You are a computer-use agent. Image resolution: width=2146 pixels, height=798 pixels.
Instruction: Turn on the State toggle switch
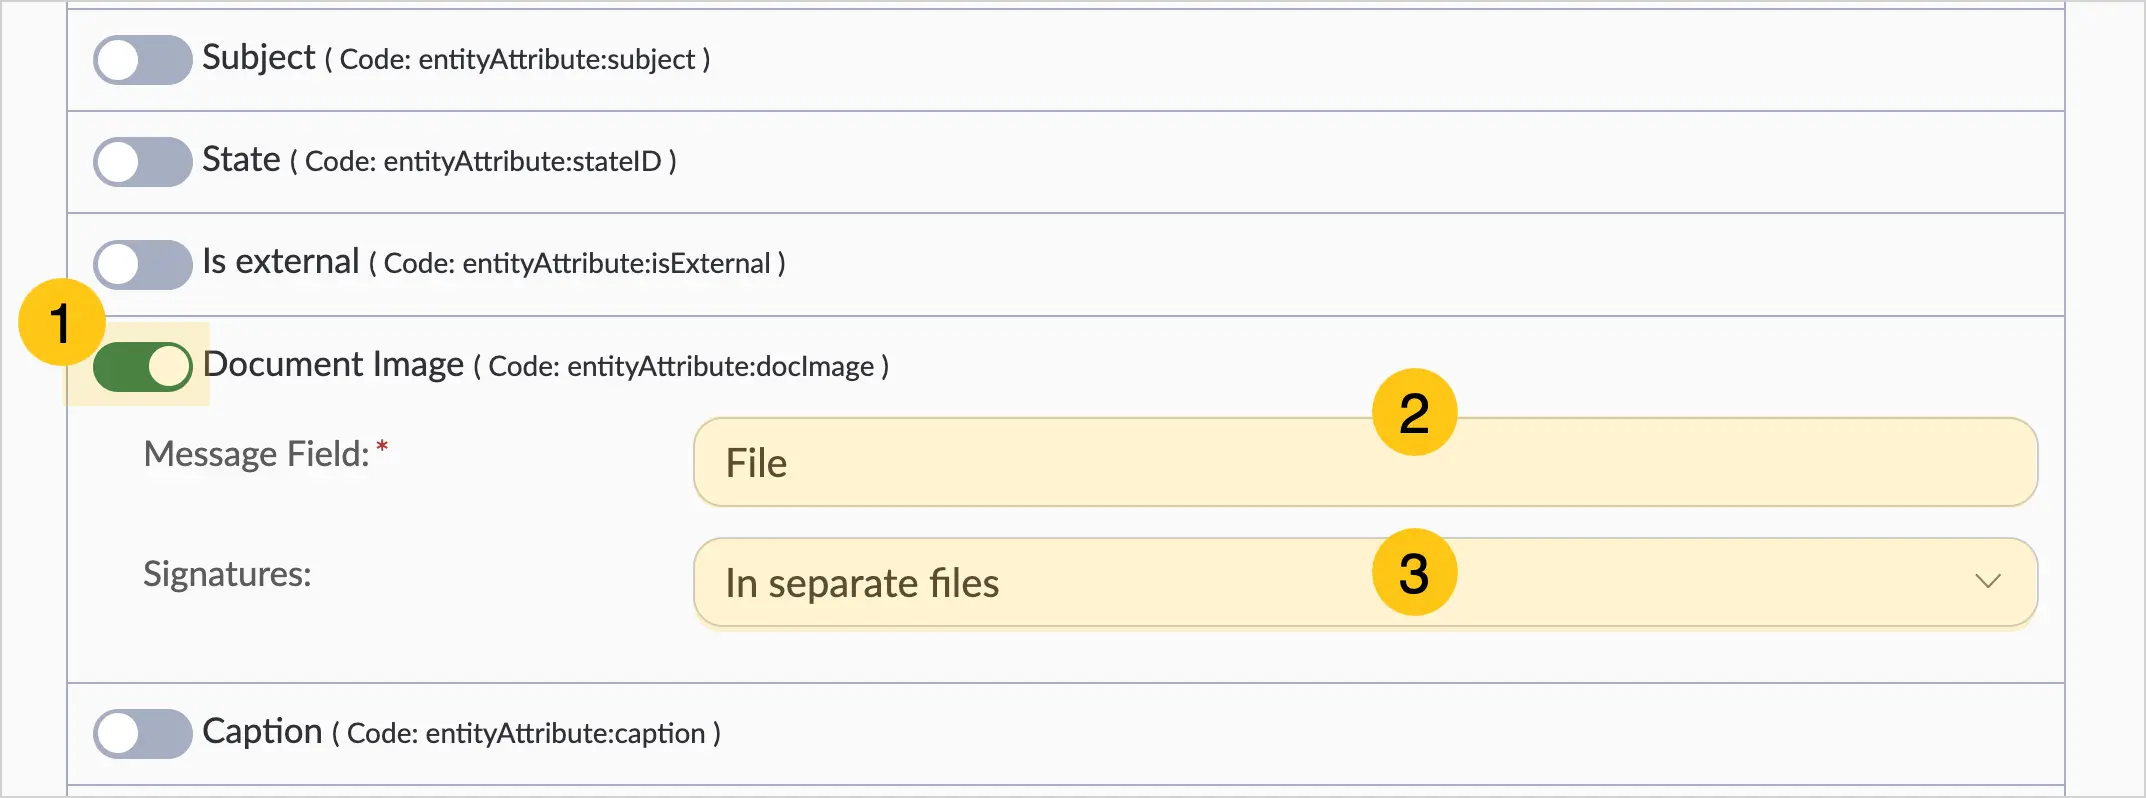[143, 162]
